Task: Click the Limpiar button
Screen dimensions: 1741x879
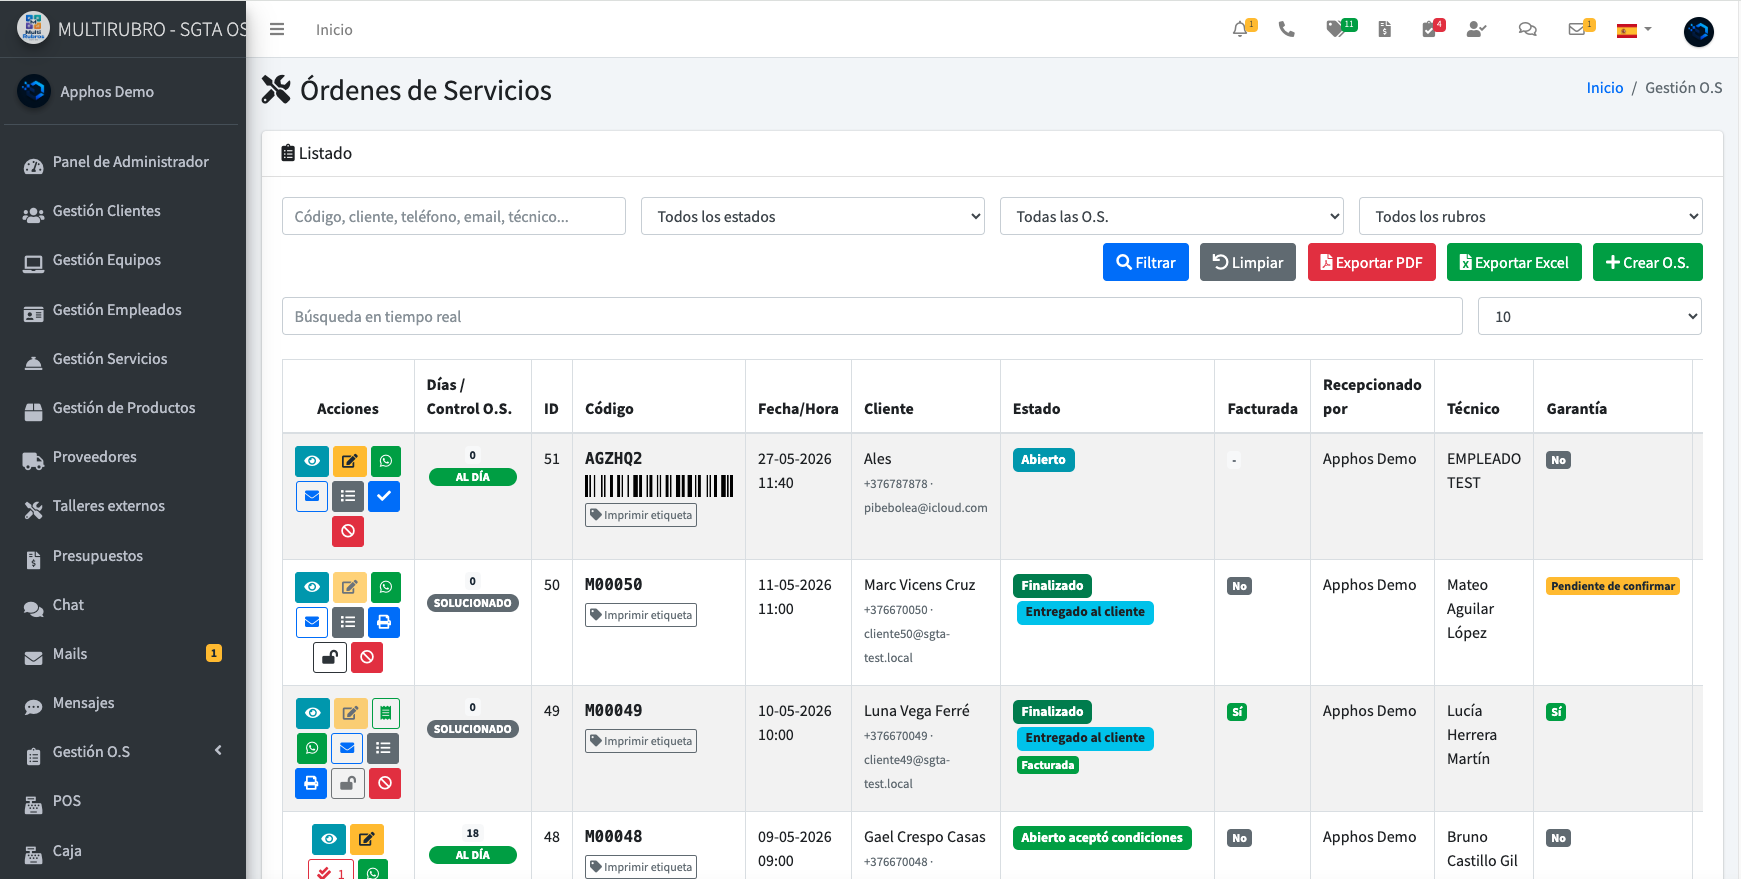Action: tap(1248, 262)
